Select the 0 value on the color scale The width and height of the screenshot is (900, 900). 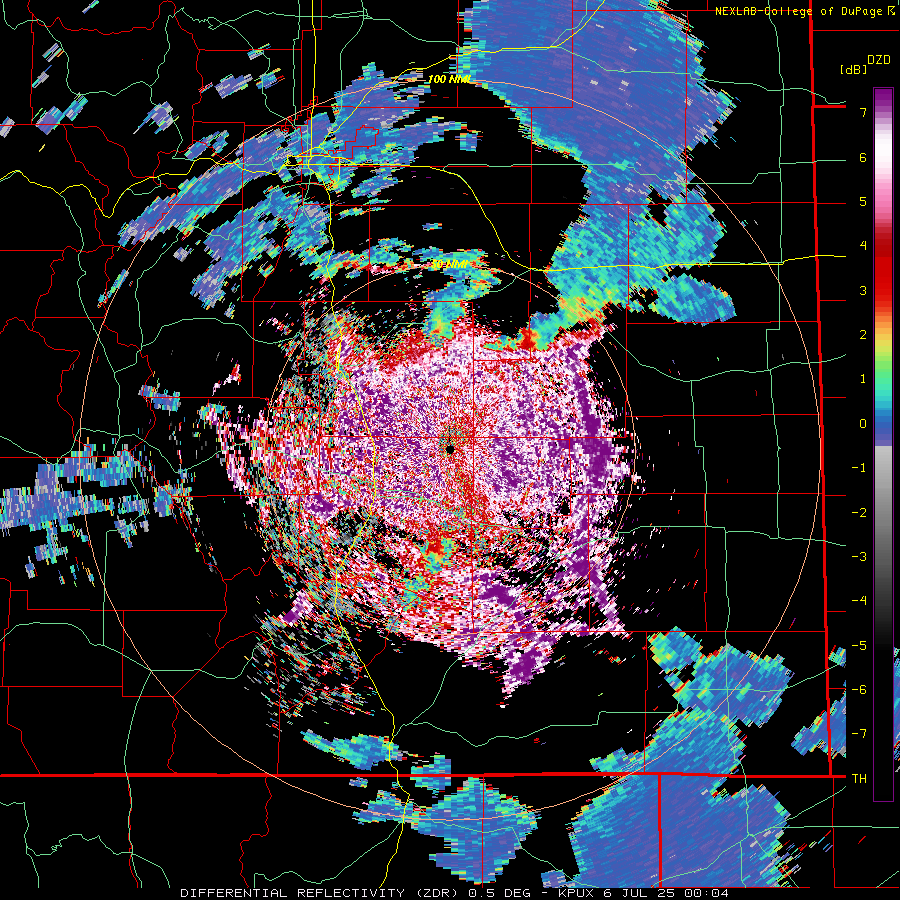click(863, 424)
